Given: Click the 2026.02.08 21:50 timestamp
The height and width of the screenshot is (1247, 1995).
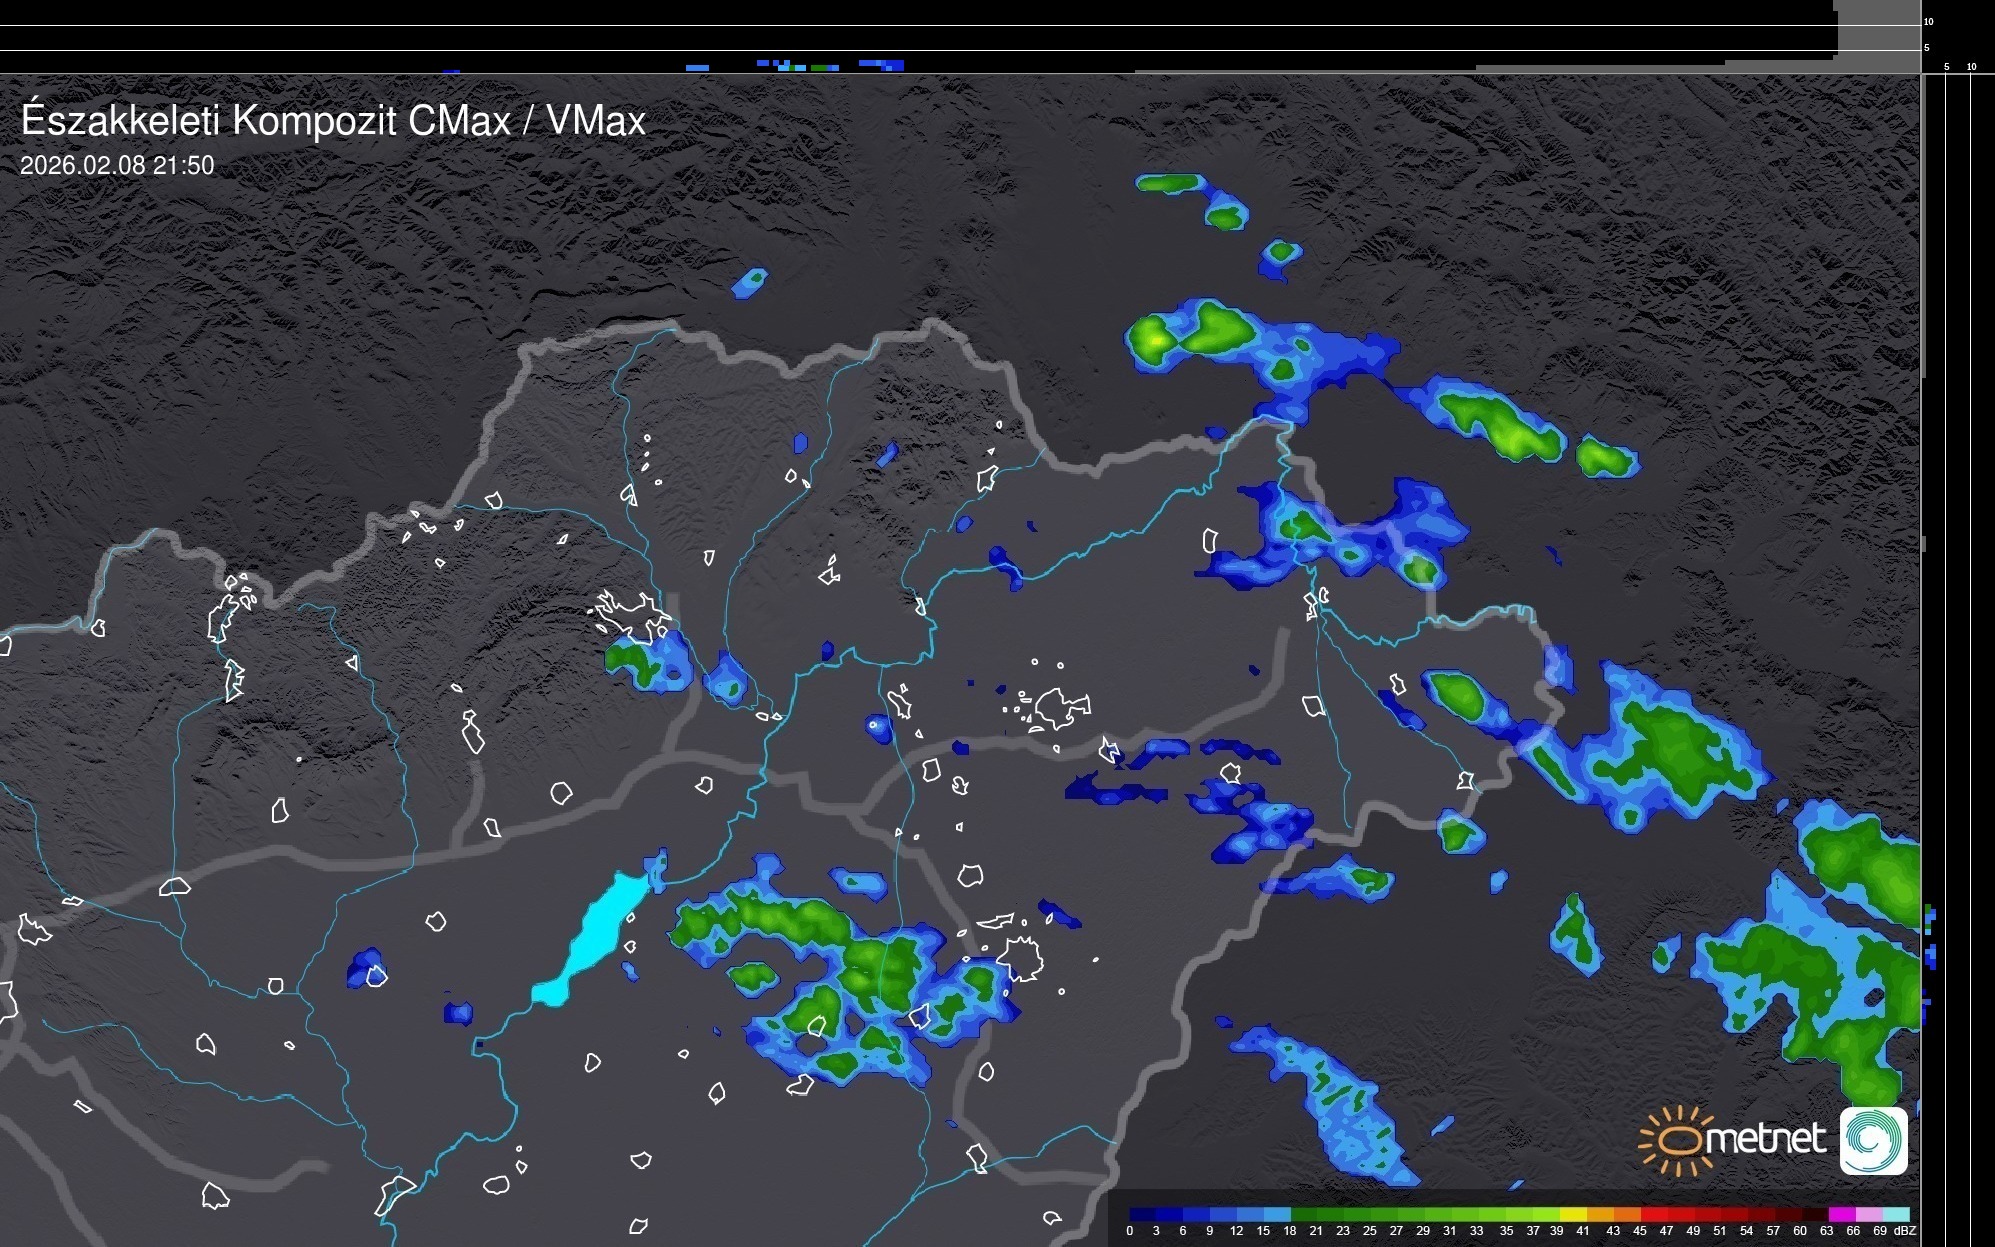Looking at the screenshot, I should (x=117, y=166).
